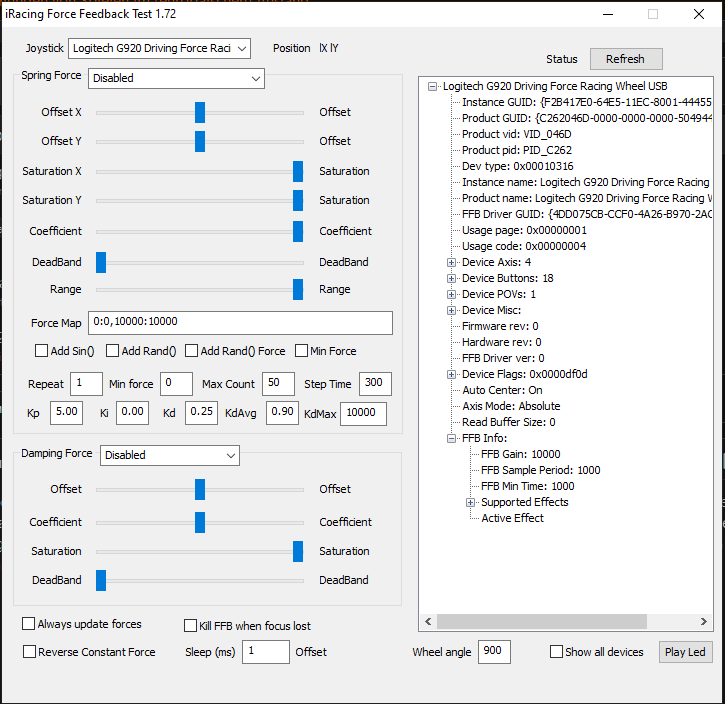Collapse the FFB Info node
Viewport: 725px width, 704px height.
click(x=451, y=438)
